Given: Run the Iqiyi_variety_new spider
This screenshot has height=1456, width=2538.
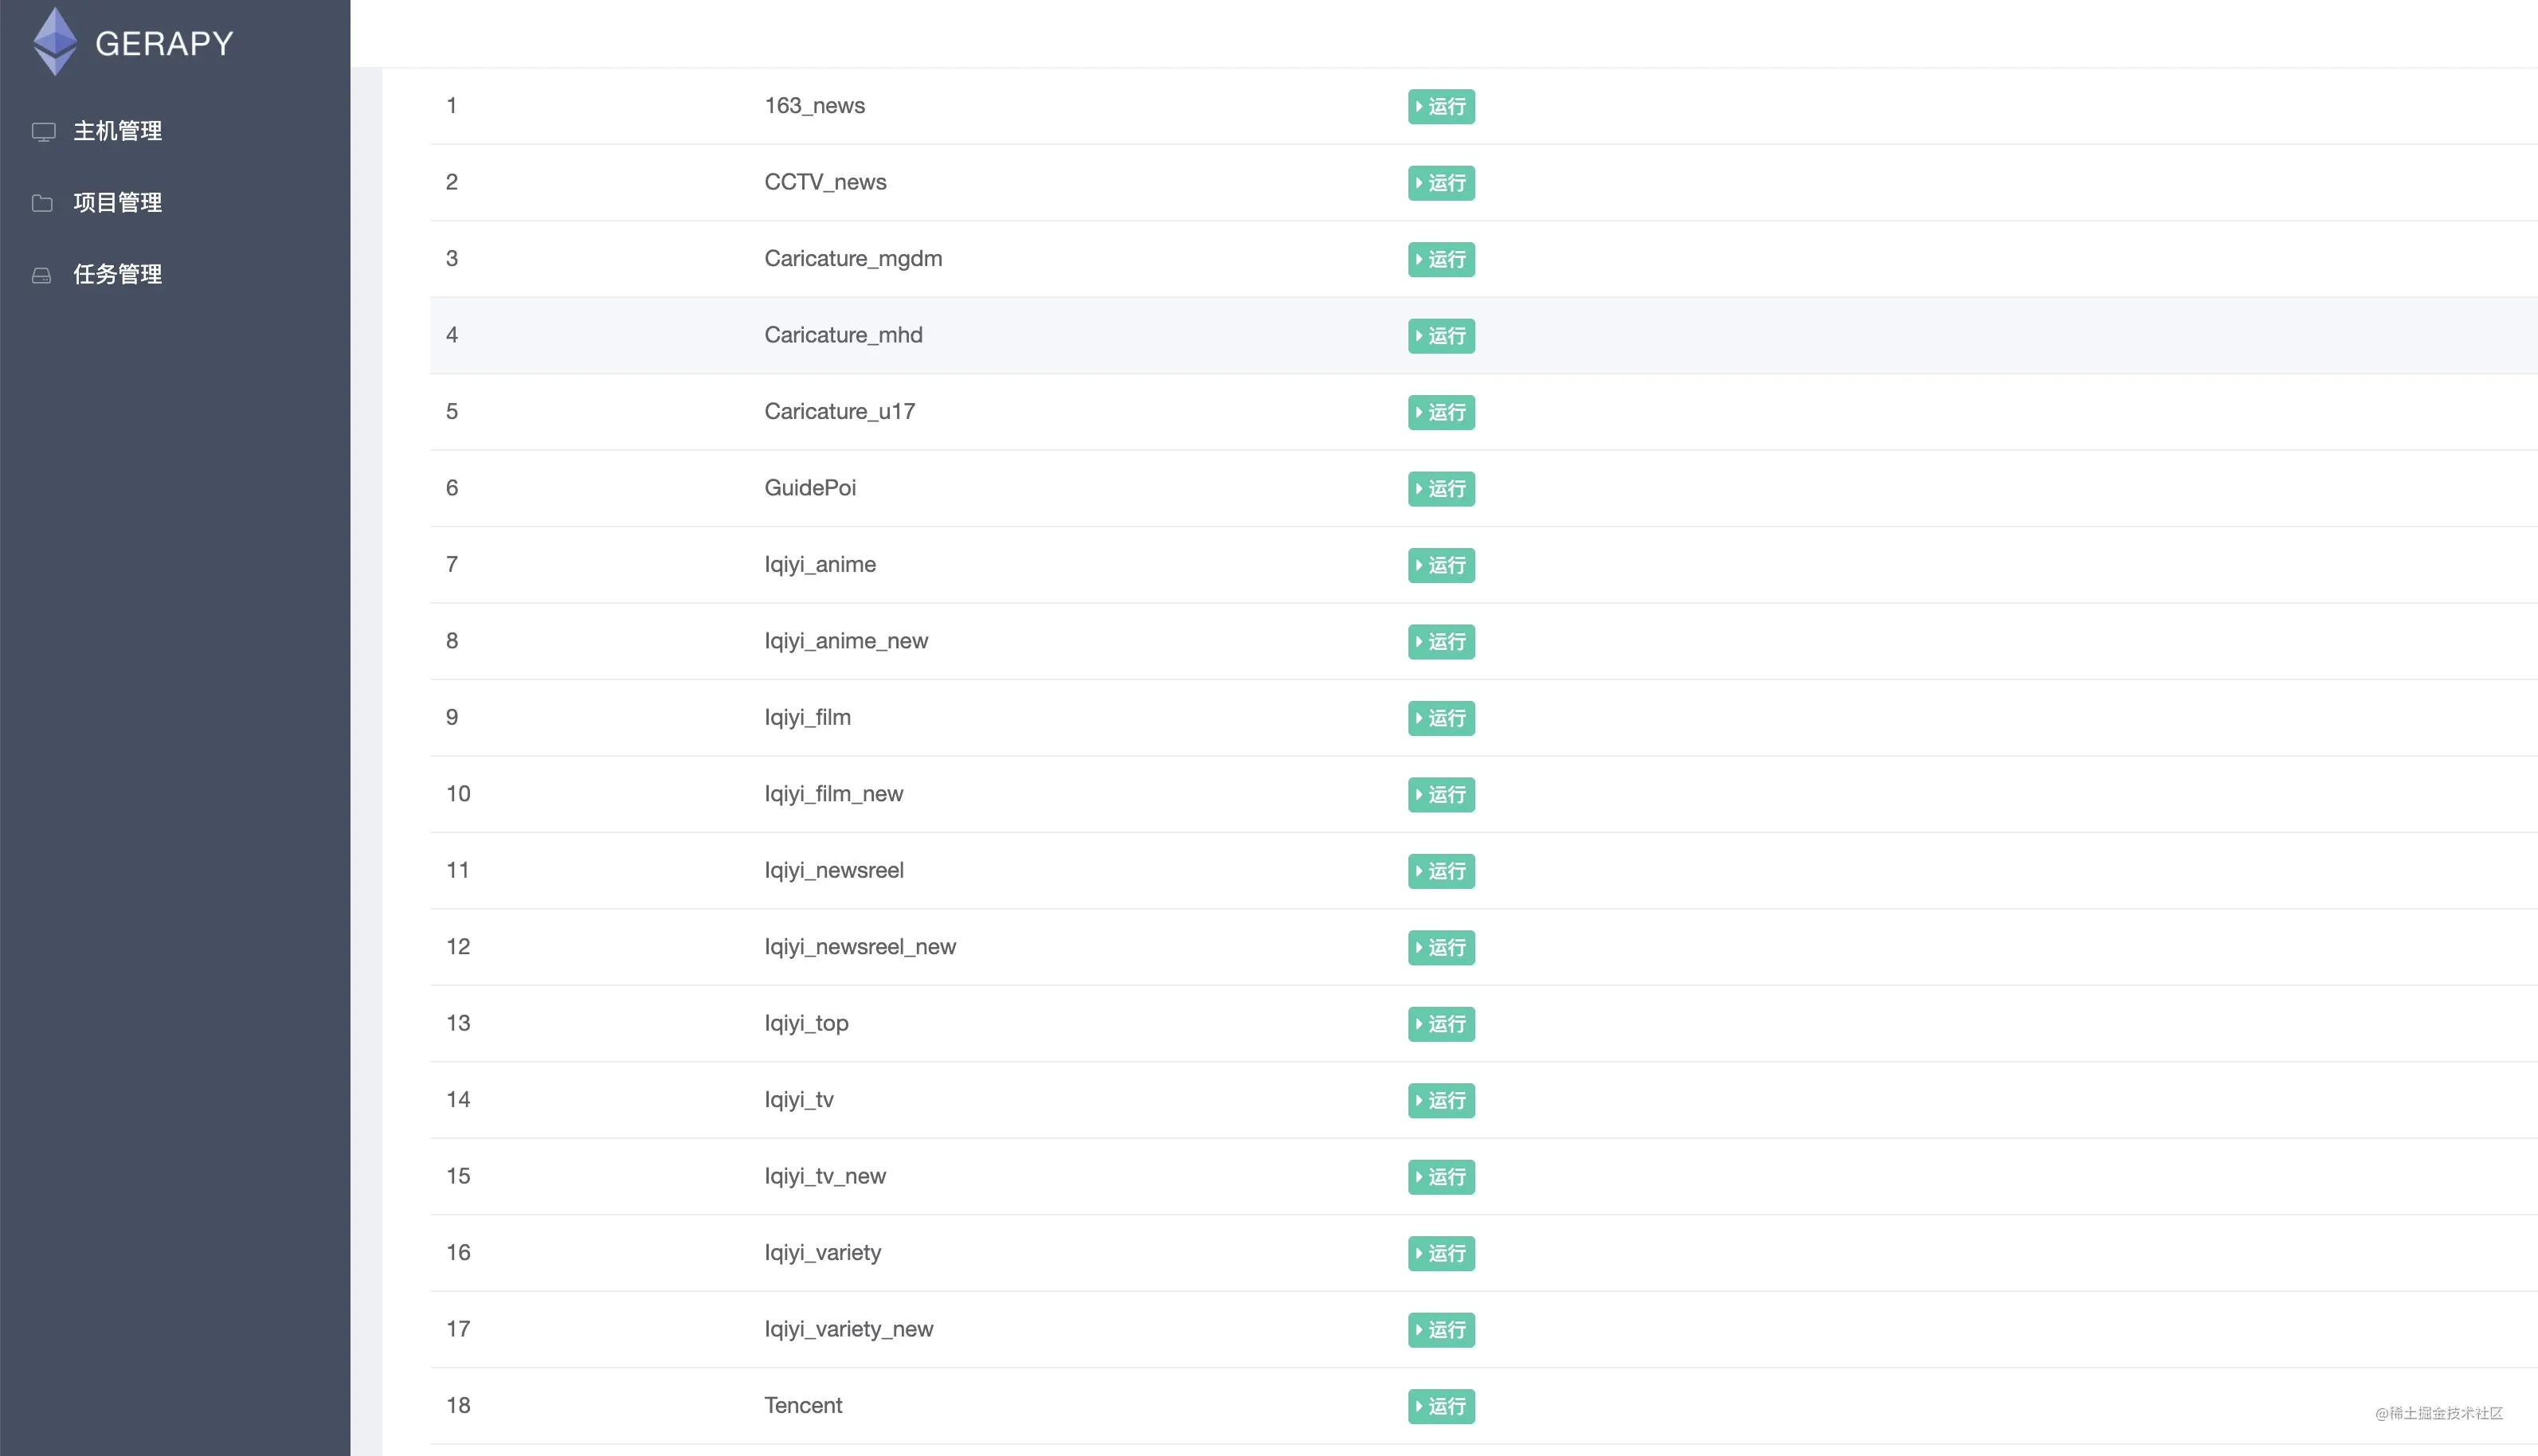Looking at the screenshot, I should tap(1441, 1330).
